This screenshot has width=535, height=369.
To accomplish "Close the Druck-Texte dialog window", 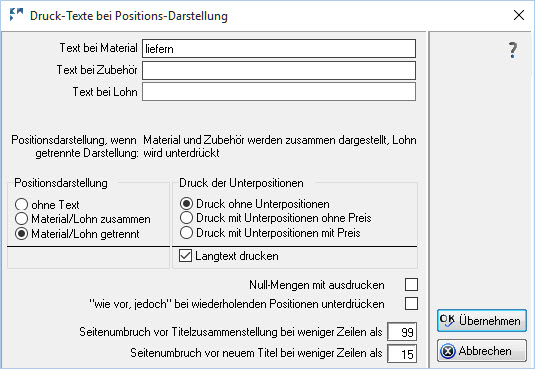I will 519,15.
